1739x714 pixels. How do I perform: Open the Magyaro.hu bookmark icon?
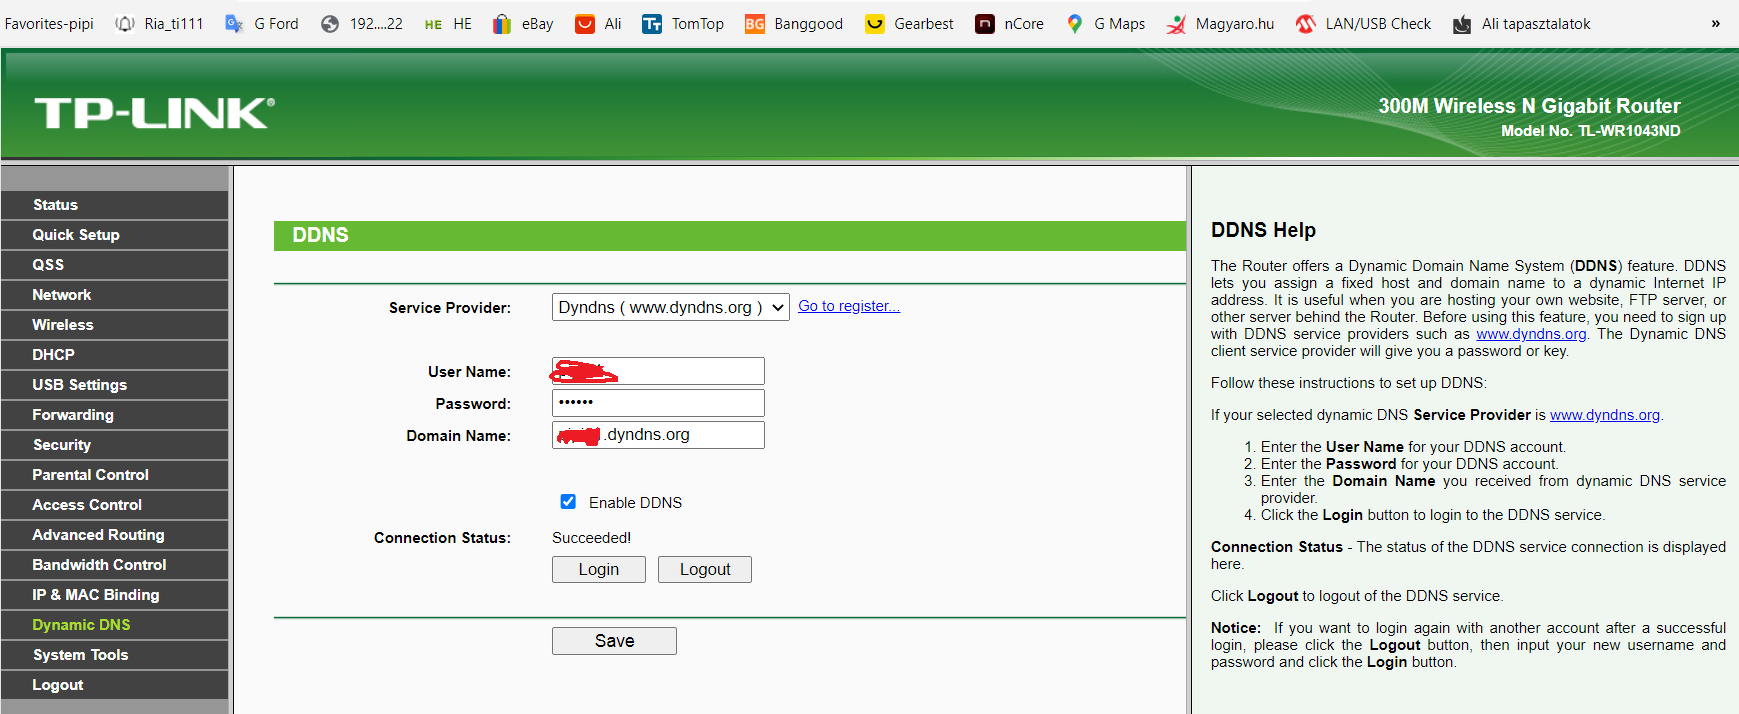coord(1176,24)
